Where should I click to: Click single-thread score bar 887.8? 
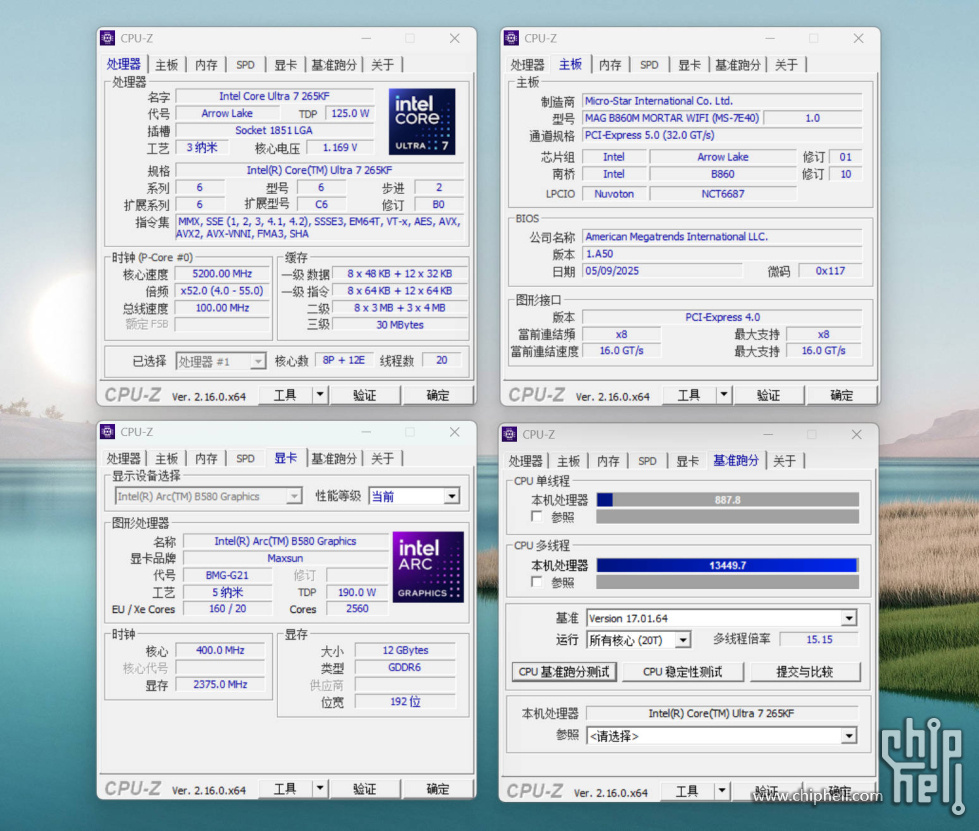tap(728, 499)
